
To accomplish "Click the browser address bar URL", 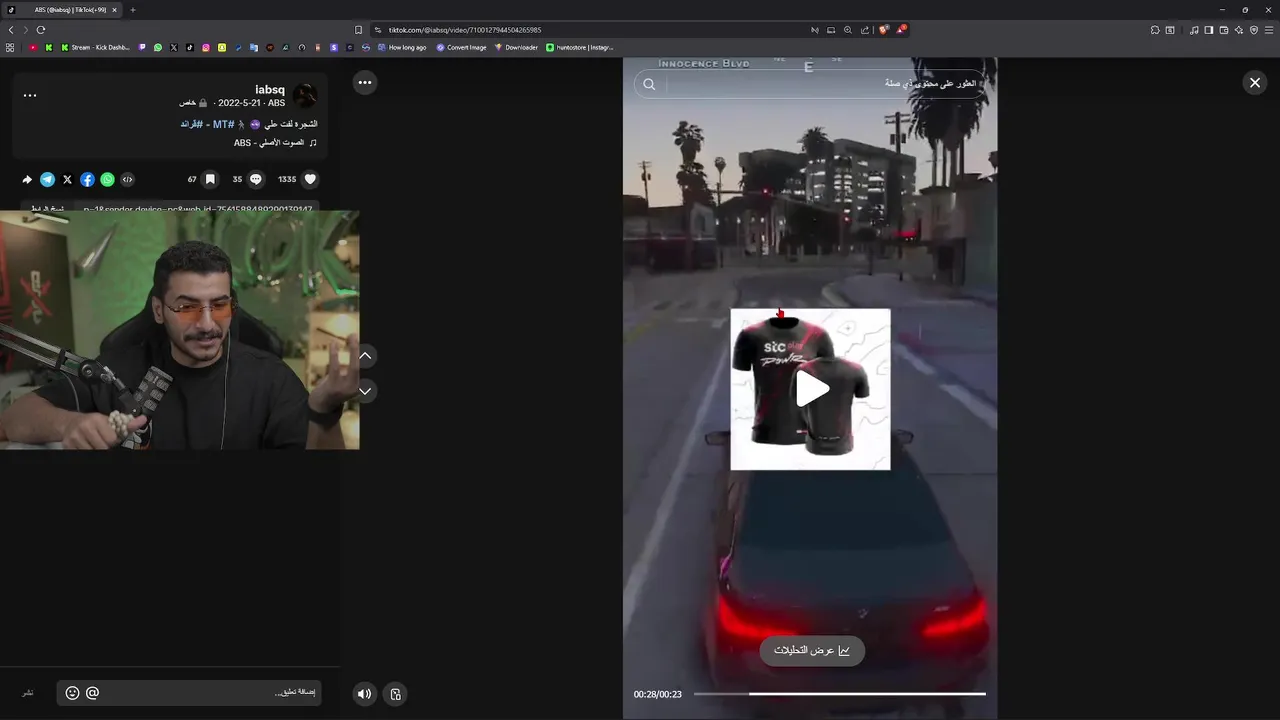I will pos(465,30).
